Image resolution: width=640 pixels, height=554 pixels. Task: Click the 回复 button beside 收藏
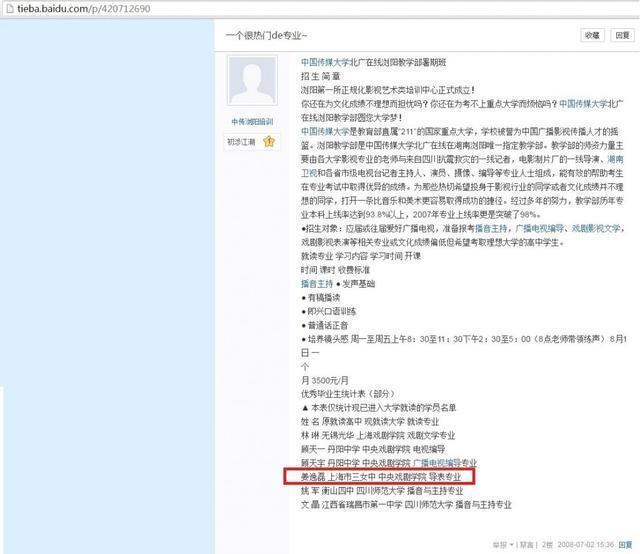(x=622, y=36)
